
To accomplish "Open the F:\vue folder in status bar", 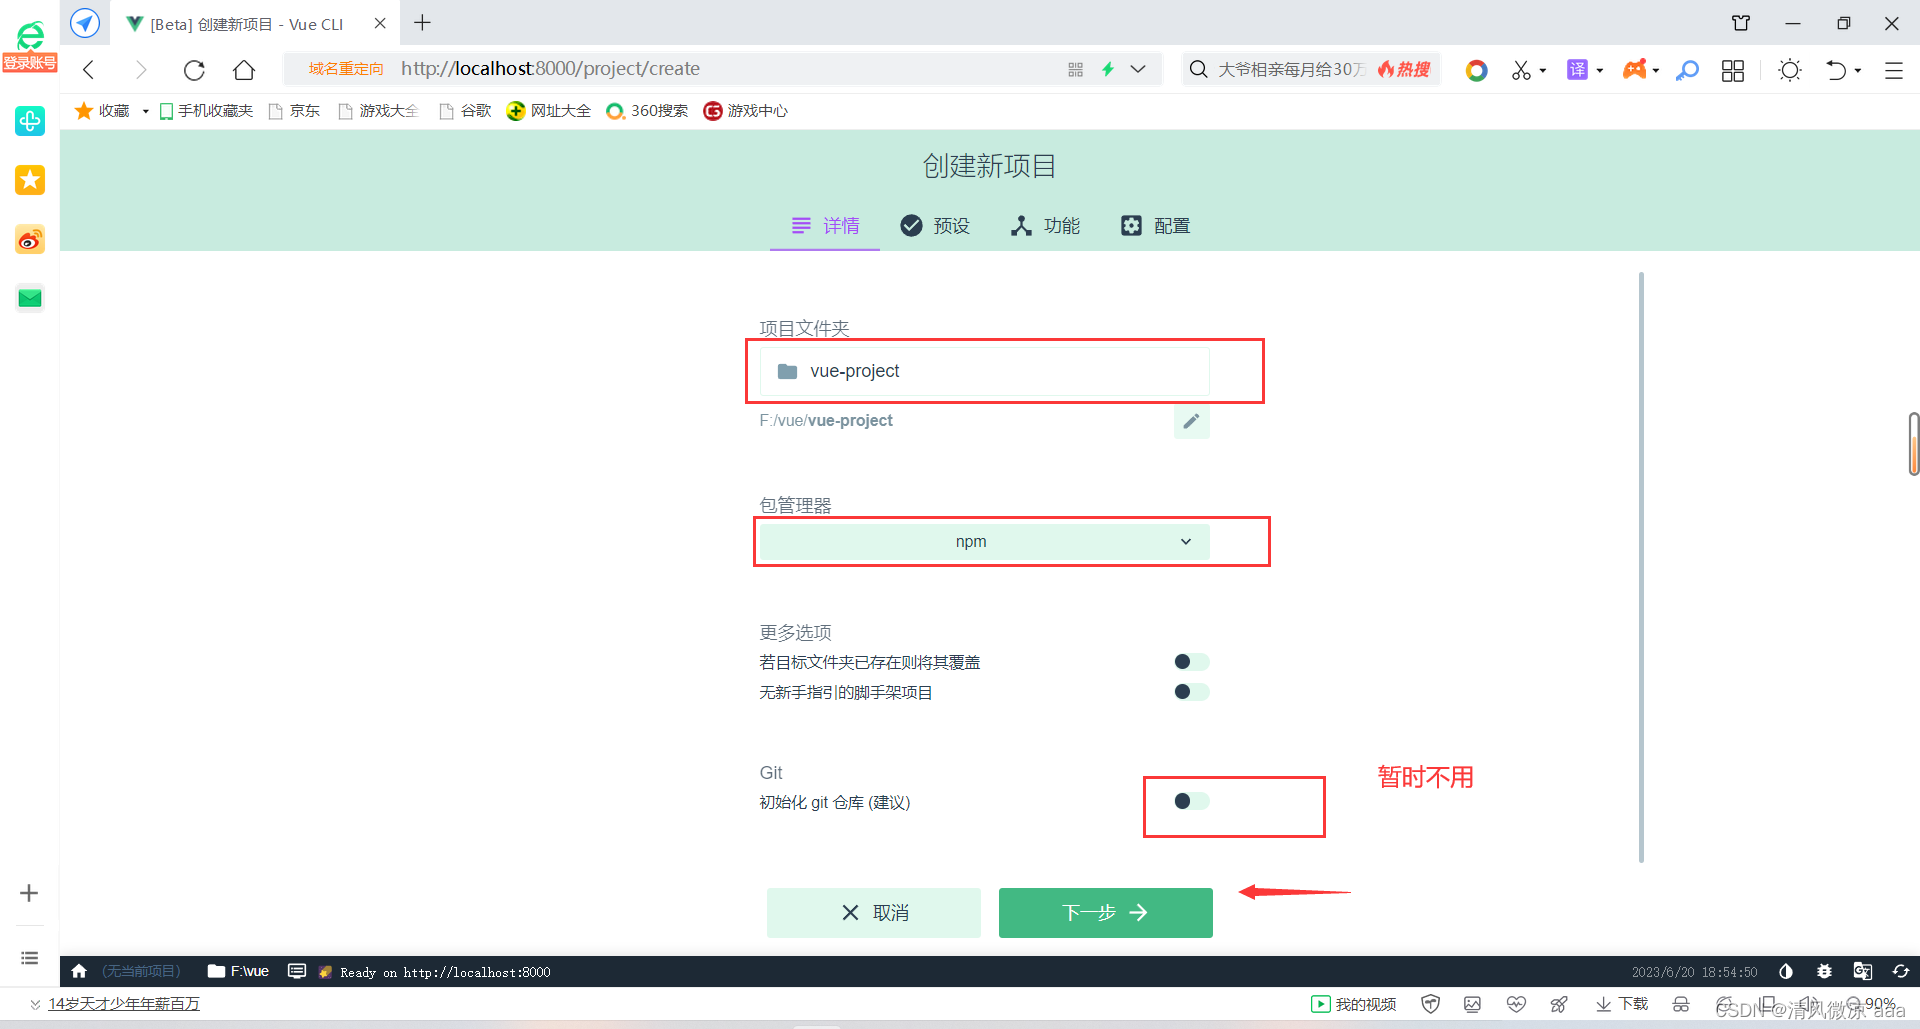I will click(x=238, y=971).
